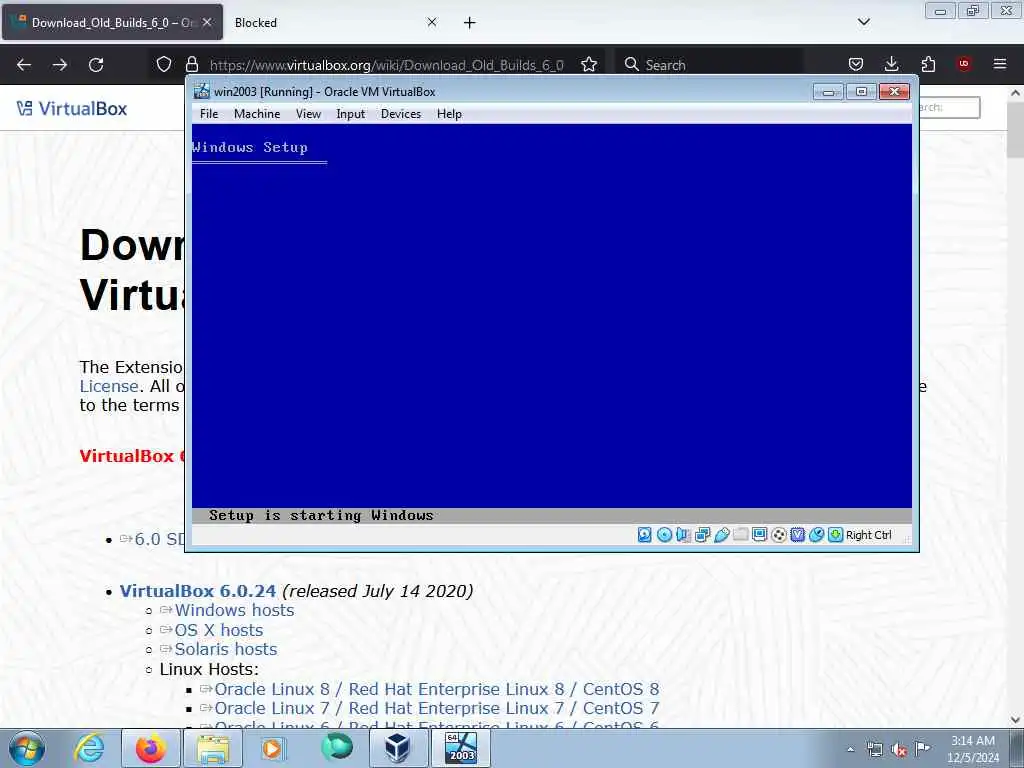Open Oracle Linux 8 / CentOS 8 link
This screenshot has width=1024, height=768.
pyautogui.click(x=436, y=689)
